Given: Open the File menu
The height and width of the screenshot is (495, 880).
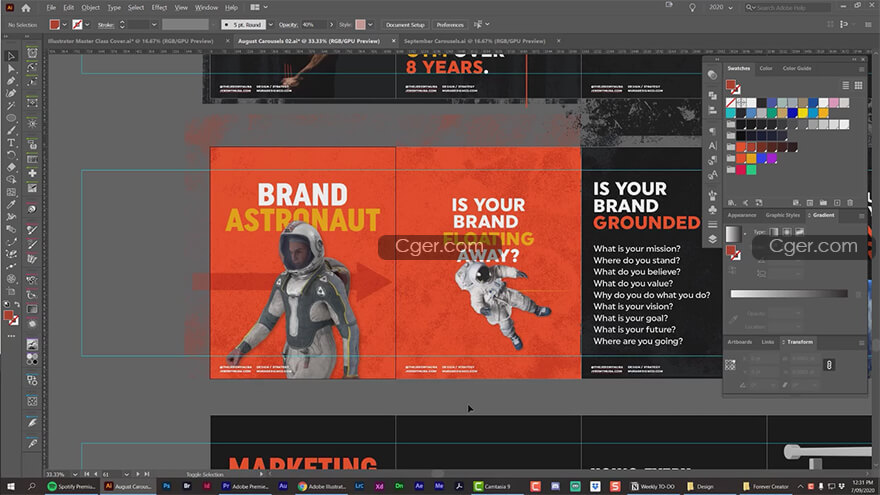Looking at the screenshot, I should click(x=51, y=8).
